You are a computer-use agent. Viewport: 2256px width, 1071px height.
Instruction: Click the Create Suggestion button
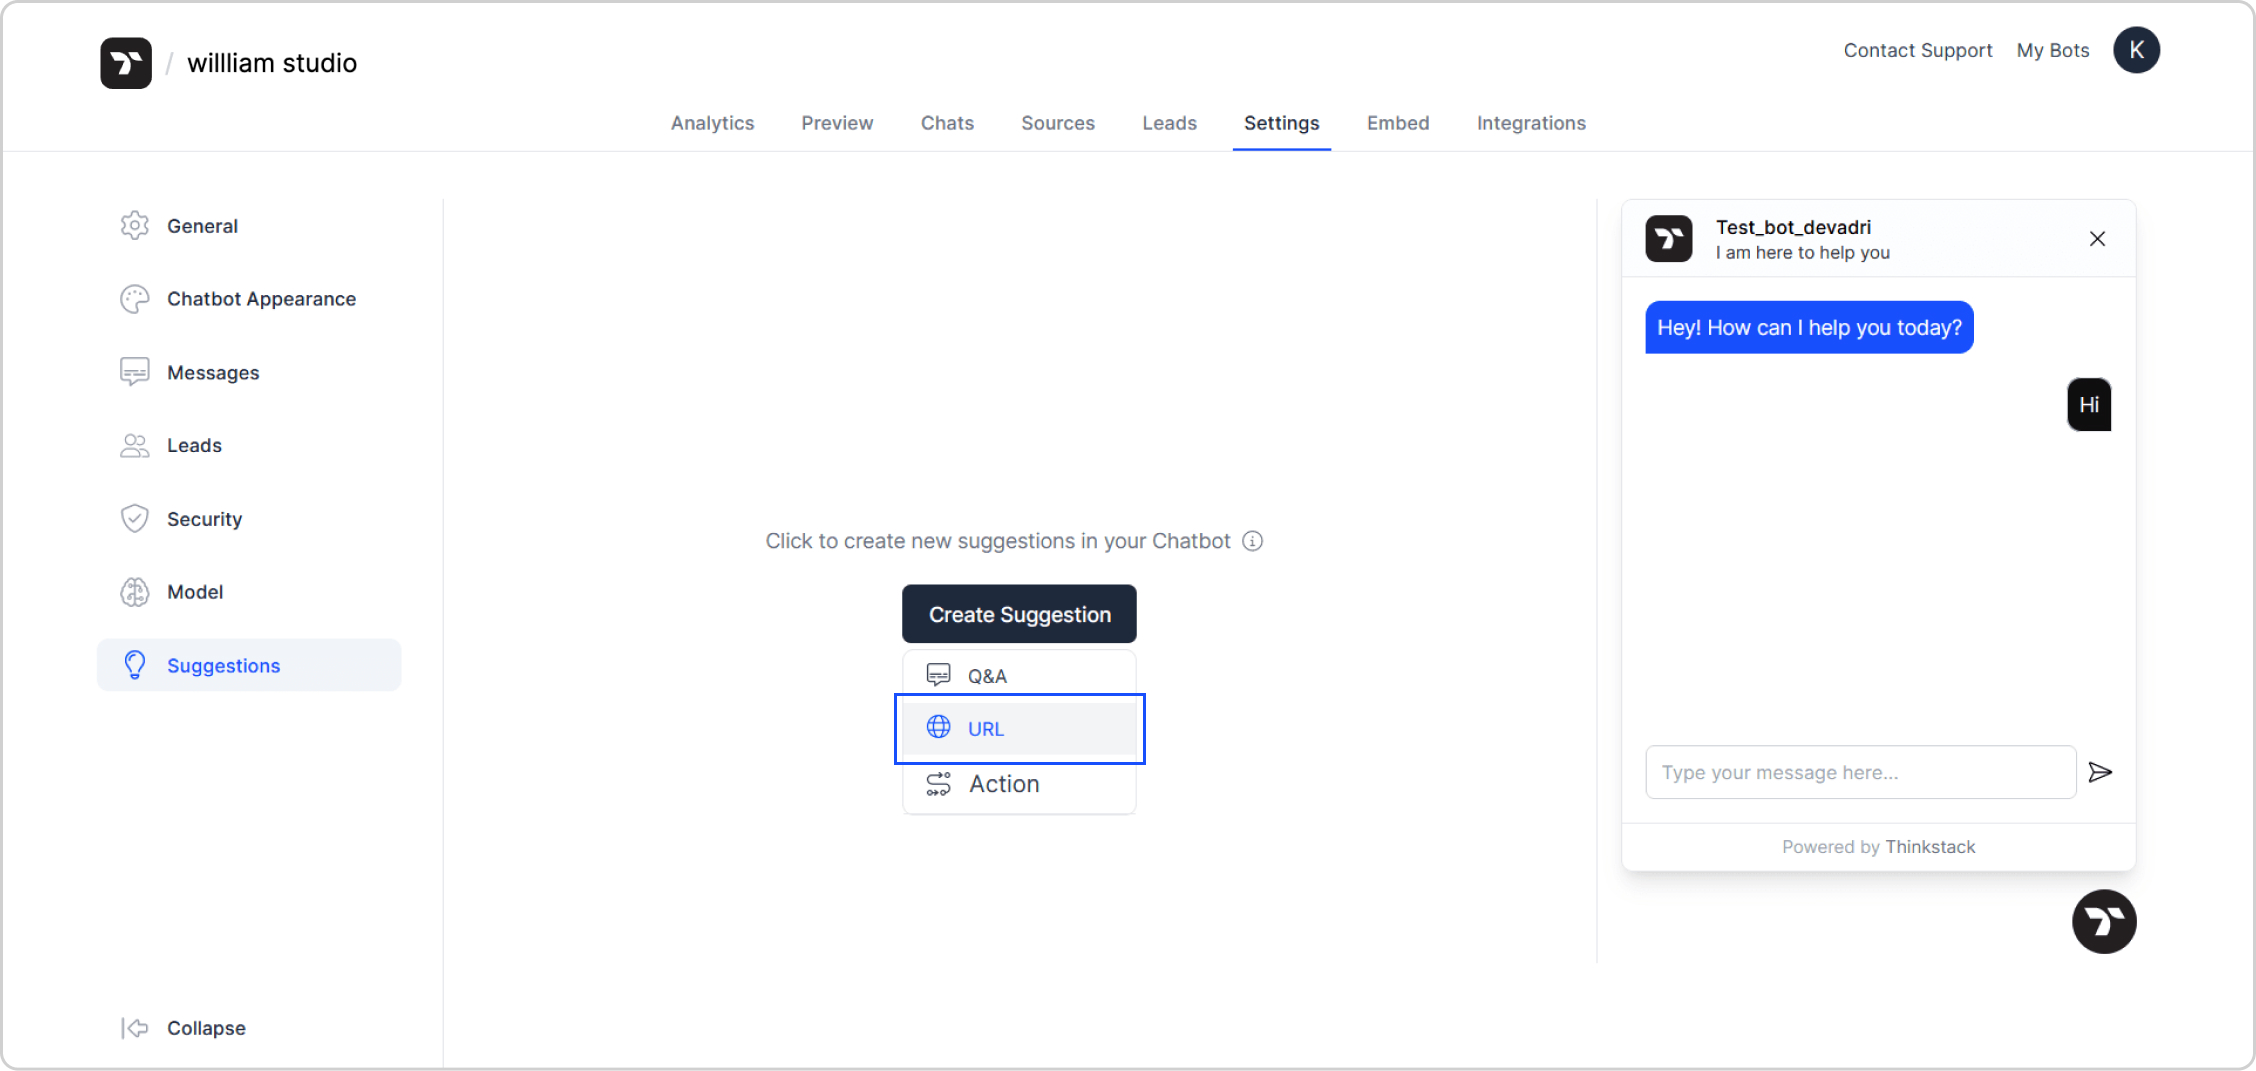click(x=1019, y=614)
